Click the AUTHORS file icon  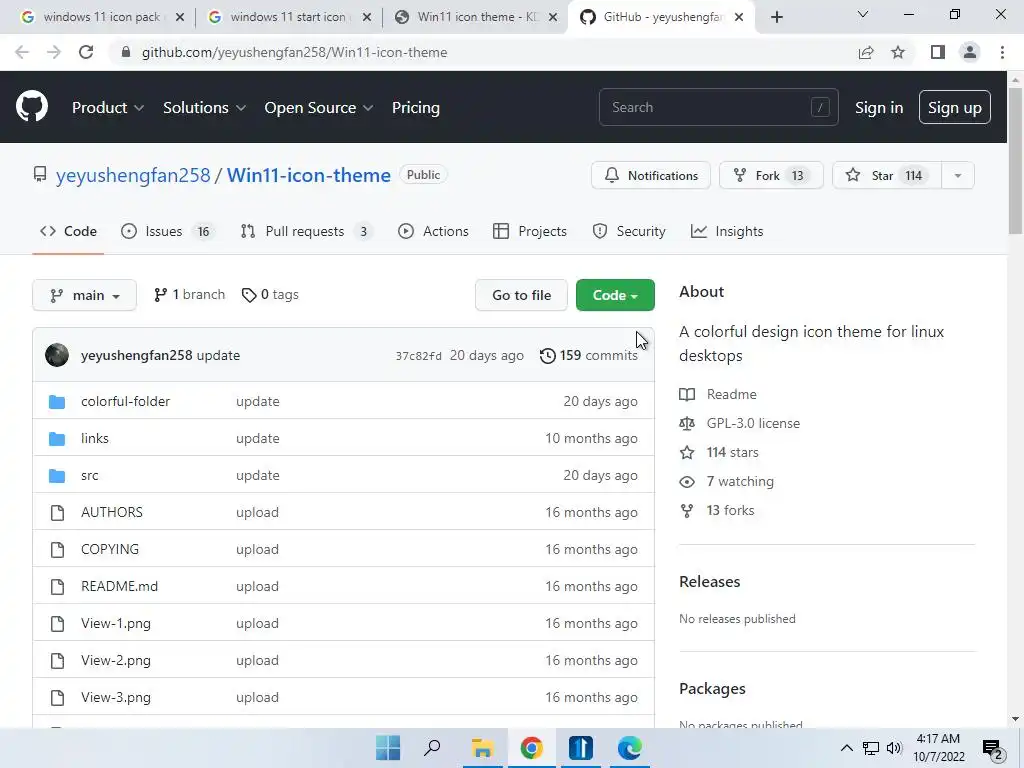[57, 513]
